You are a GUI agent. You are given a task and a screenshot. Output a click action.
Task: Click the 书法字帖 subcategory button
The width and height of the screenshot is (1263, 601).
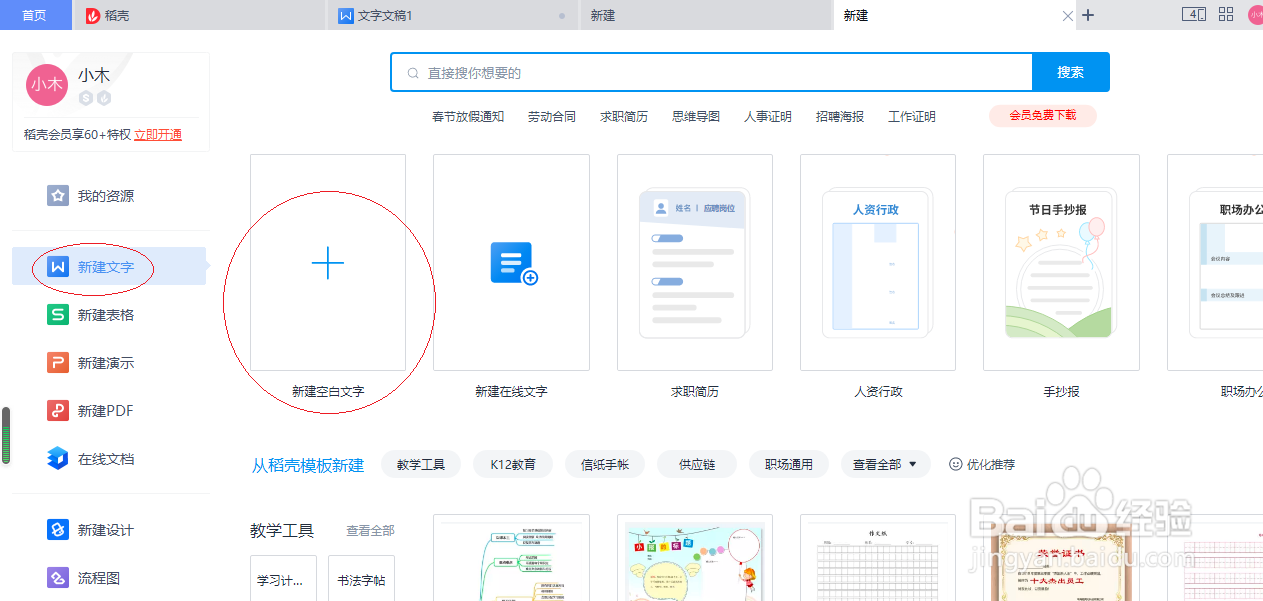(x=361, y=579)
